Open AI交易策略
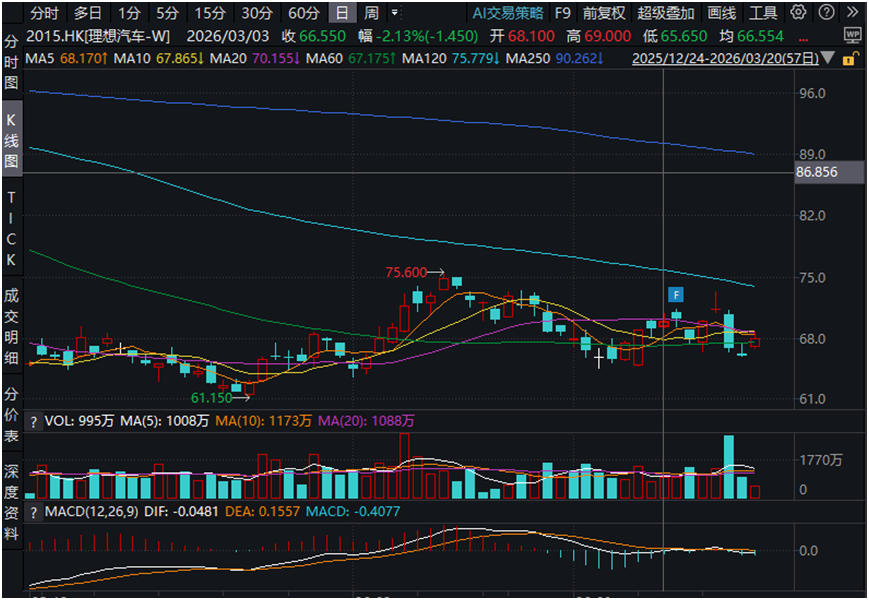This screenshot has width=869, height=600. 508,13
